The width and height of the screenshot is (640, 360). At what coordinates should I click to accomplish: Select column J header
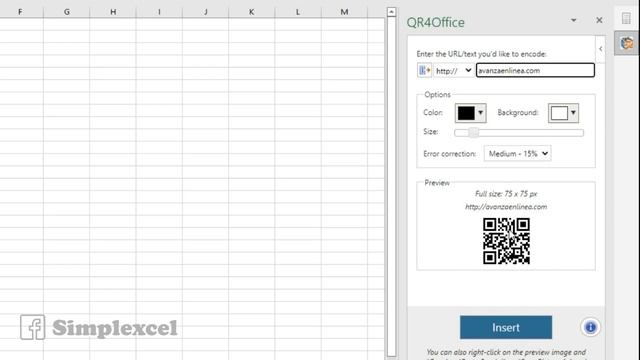coord(206,12)
